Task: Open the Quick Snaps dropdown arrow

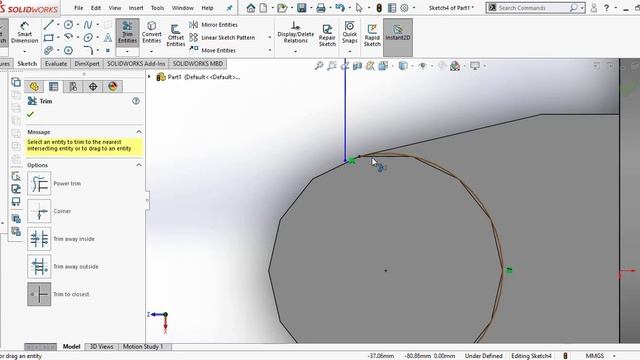Action: point(350,52)
